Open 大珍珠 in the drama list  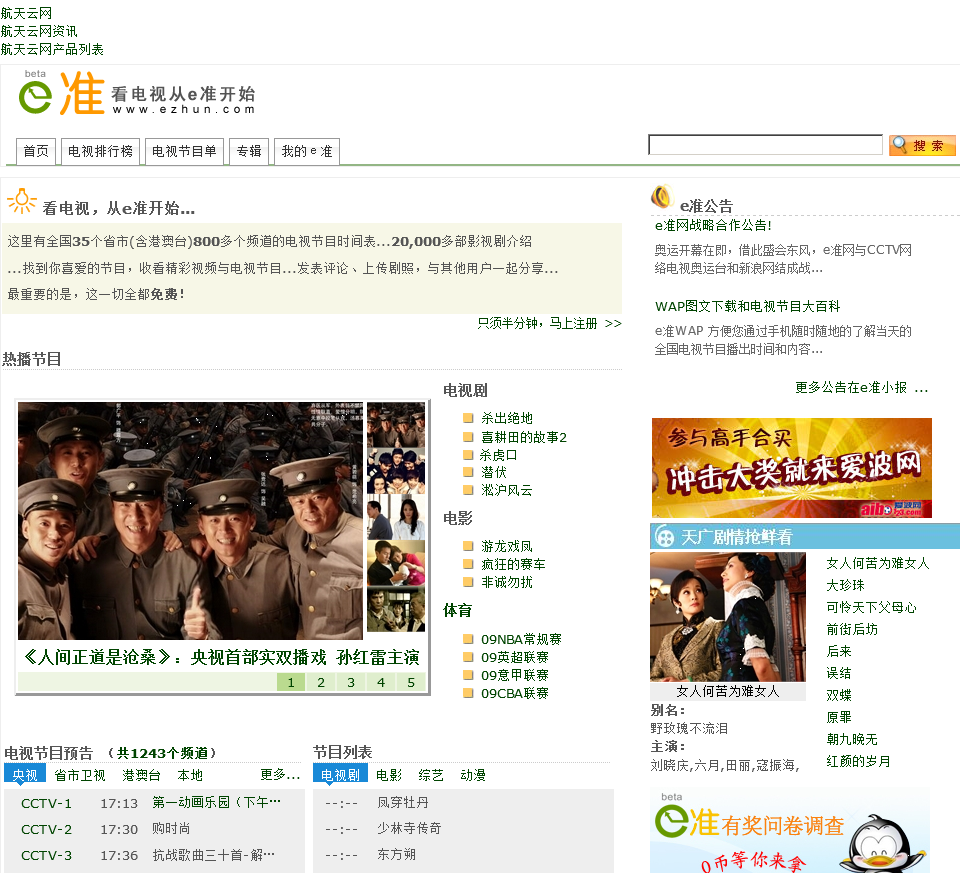846,585
